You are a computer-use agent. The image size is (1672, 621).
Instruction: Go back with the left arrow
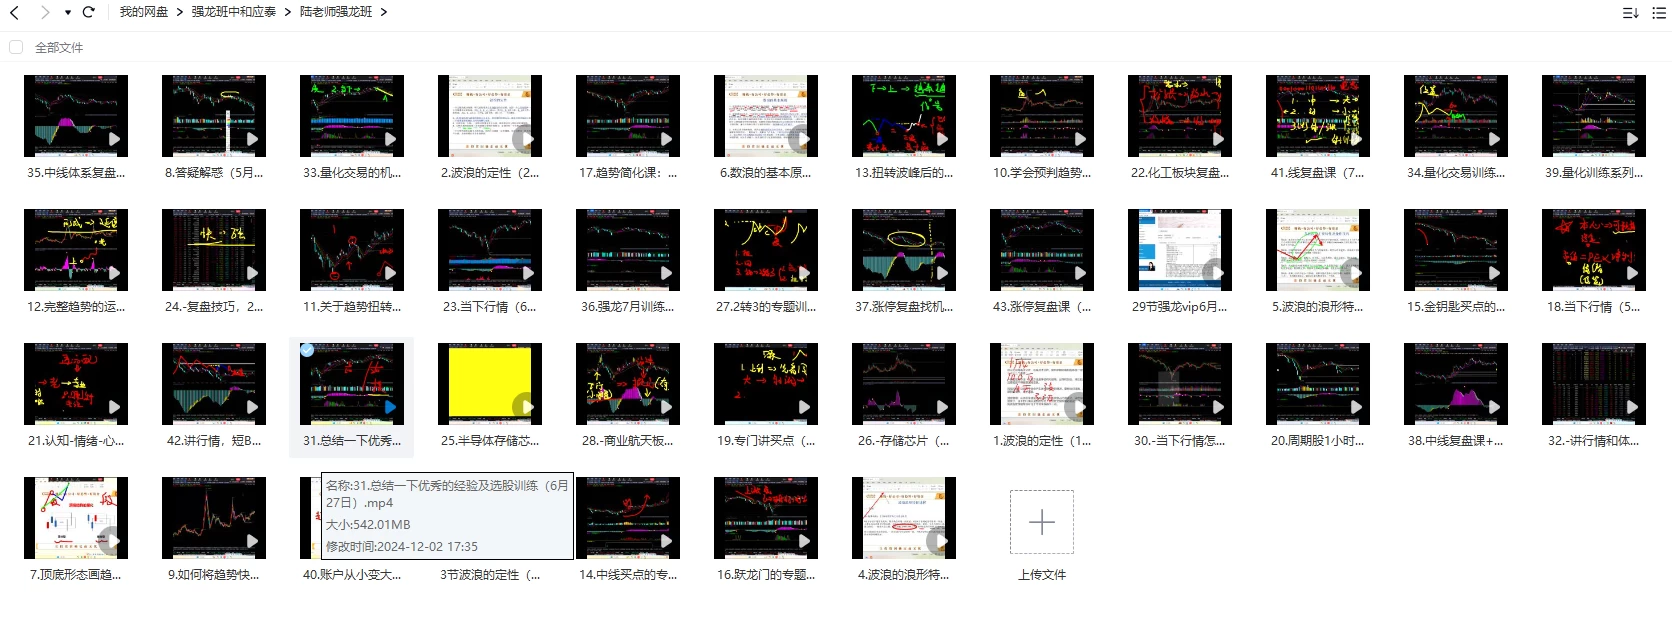pos(14,12)
